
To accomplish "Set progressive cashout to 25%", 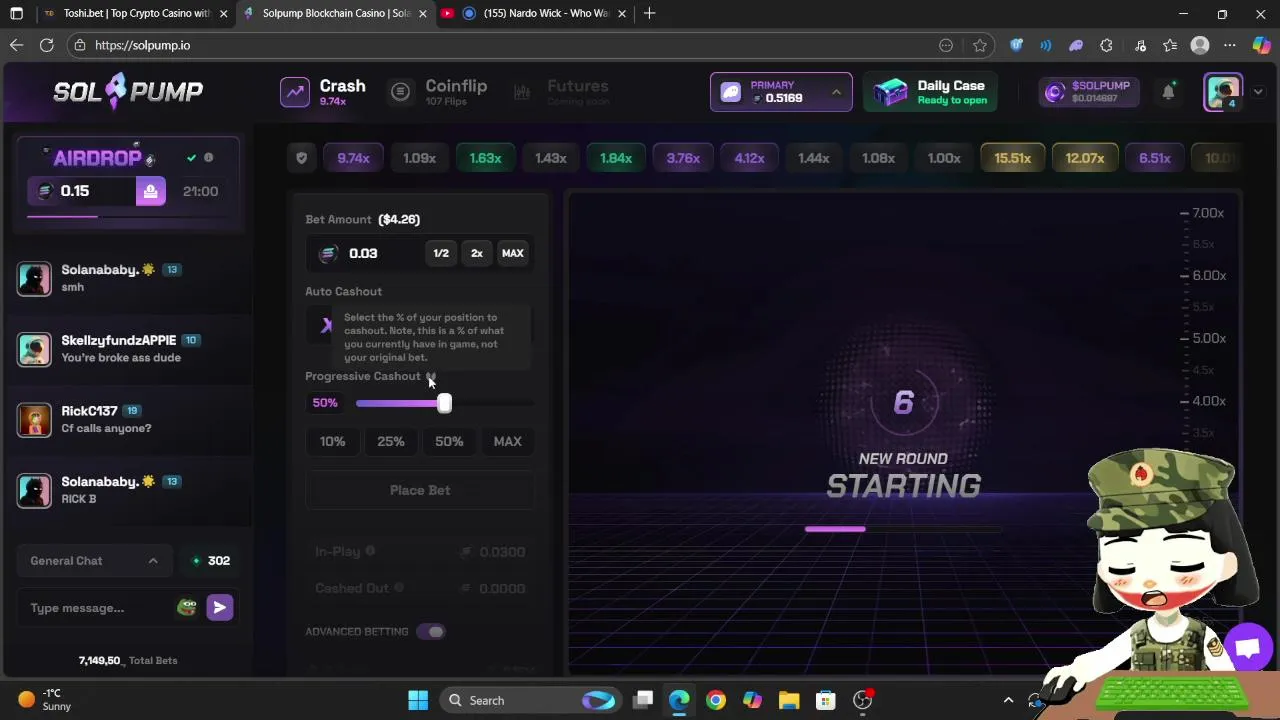I will click(x=391, y=441).
